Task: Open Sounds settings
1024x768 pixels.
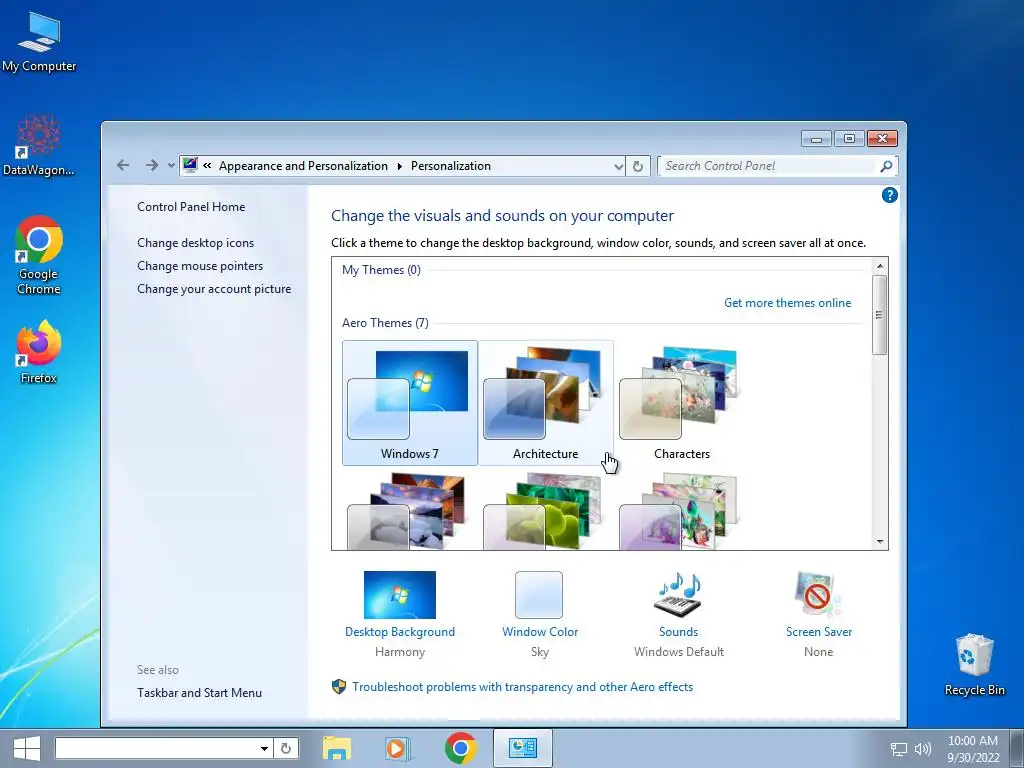Action: point(679,613)
